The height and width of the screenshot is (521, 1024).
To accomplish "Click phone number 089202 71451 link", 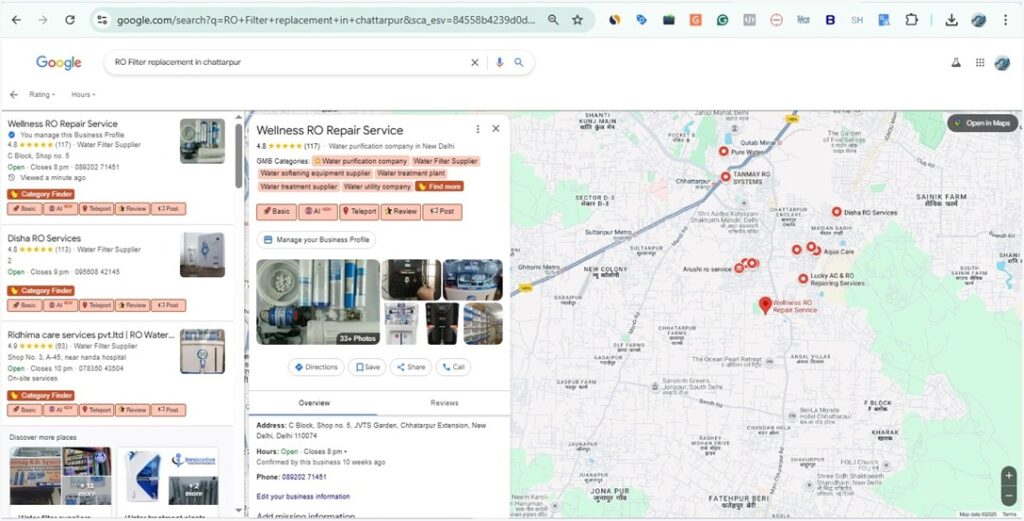I will point(304,477).
